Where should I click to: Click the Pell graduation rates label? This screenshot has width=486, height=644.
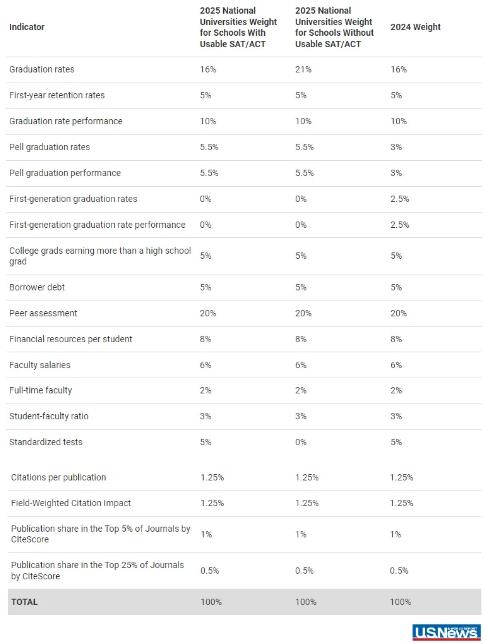click(49, 147)
